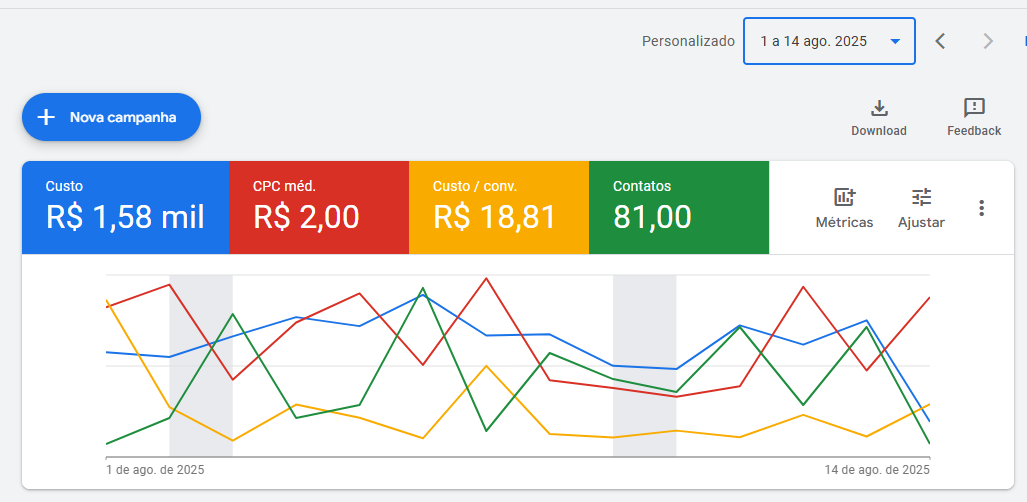Click the yellow line's middle peak in chart

tap(486, 366)
